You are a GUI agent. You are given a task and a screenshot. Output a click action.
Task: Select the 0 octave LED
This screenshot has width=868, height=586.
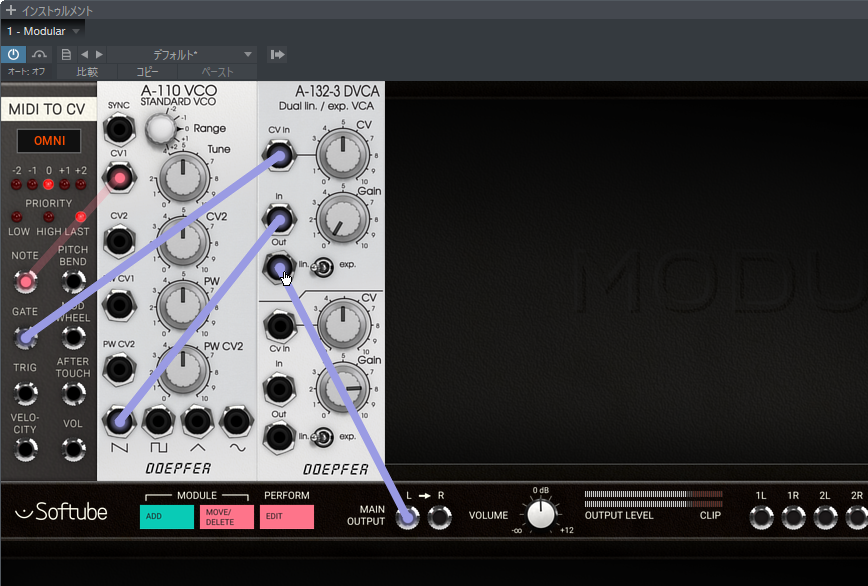[x=49, y=184]
